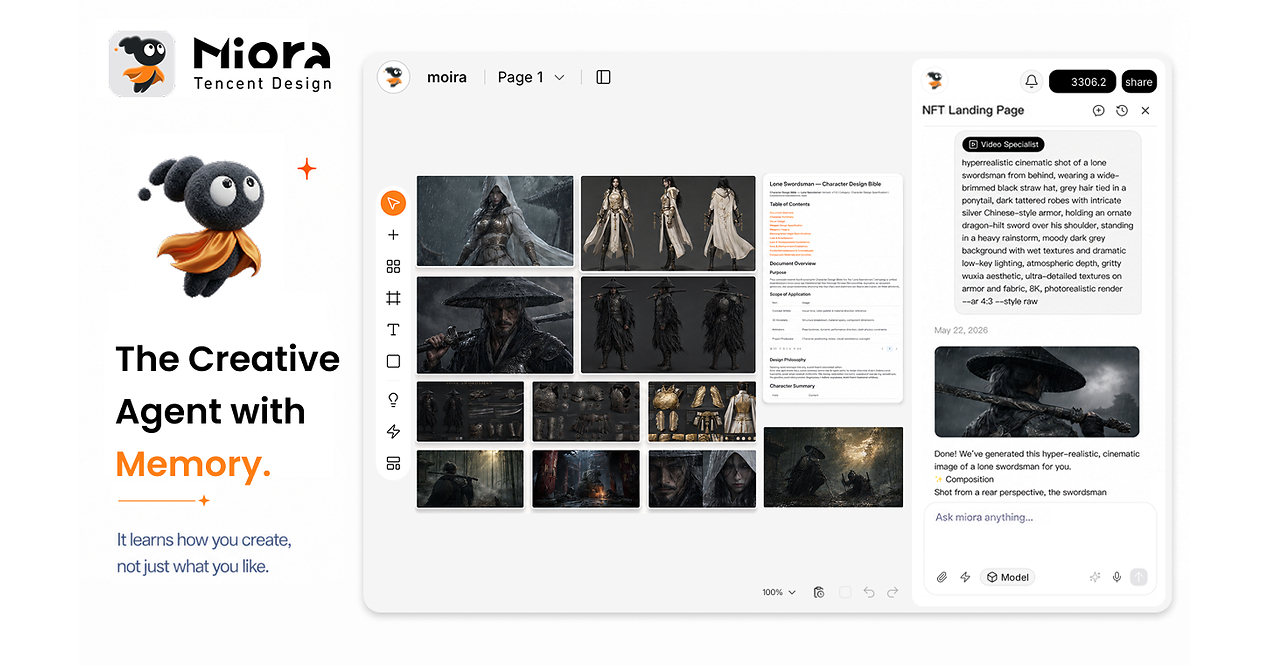Select the frame hashtag tool

(x=393, y=298)
